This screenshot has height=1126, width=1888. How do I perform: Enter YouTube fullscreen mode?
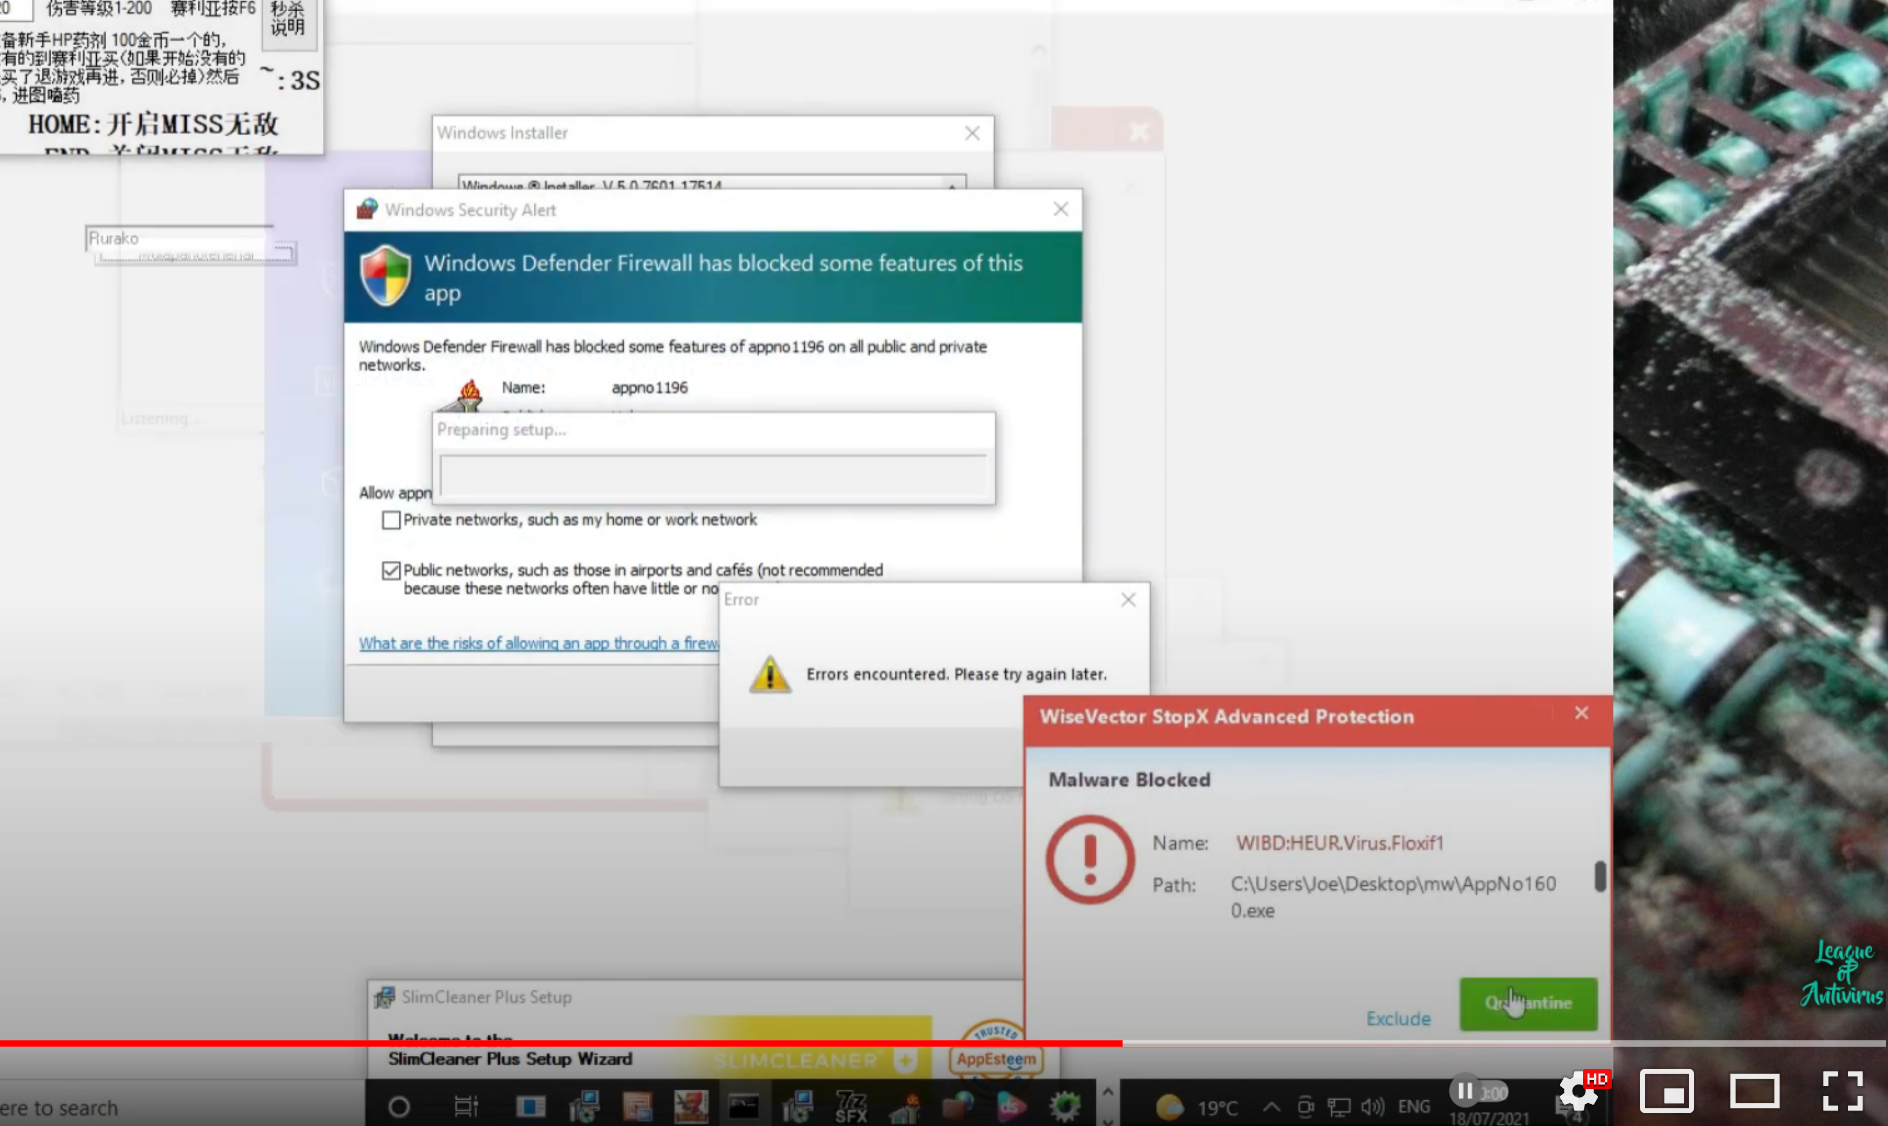1842,1091
